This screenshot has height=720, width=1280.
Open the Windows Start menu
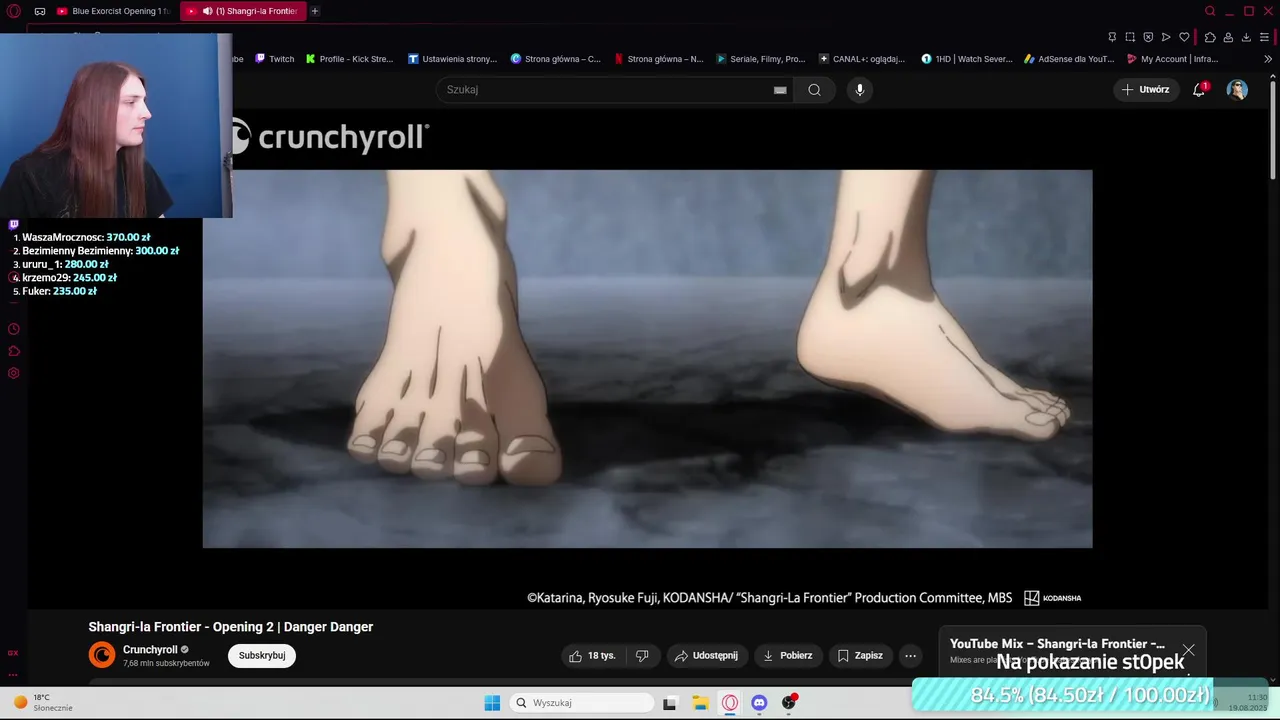[492, 703]
